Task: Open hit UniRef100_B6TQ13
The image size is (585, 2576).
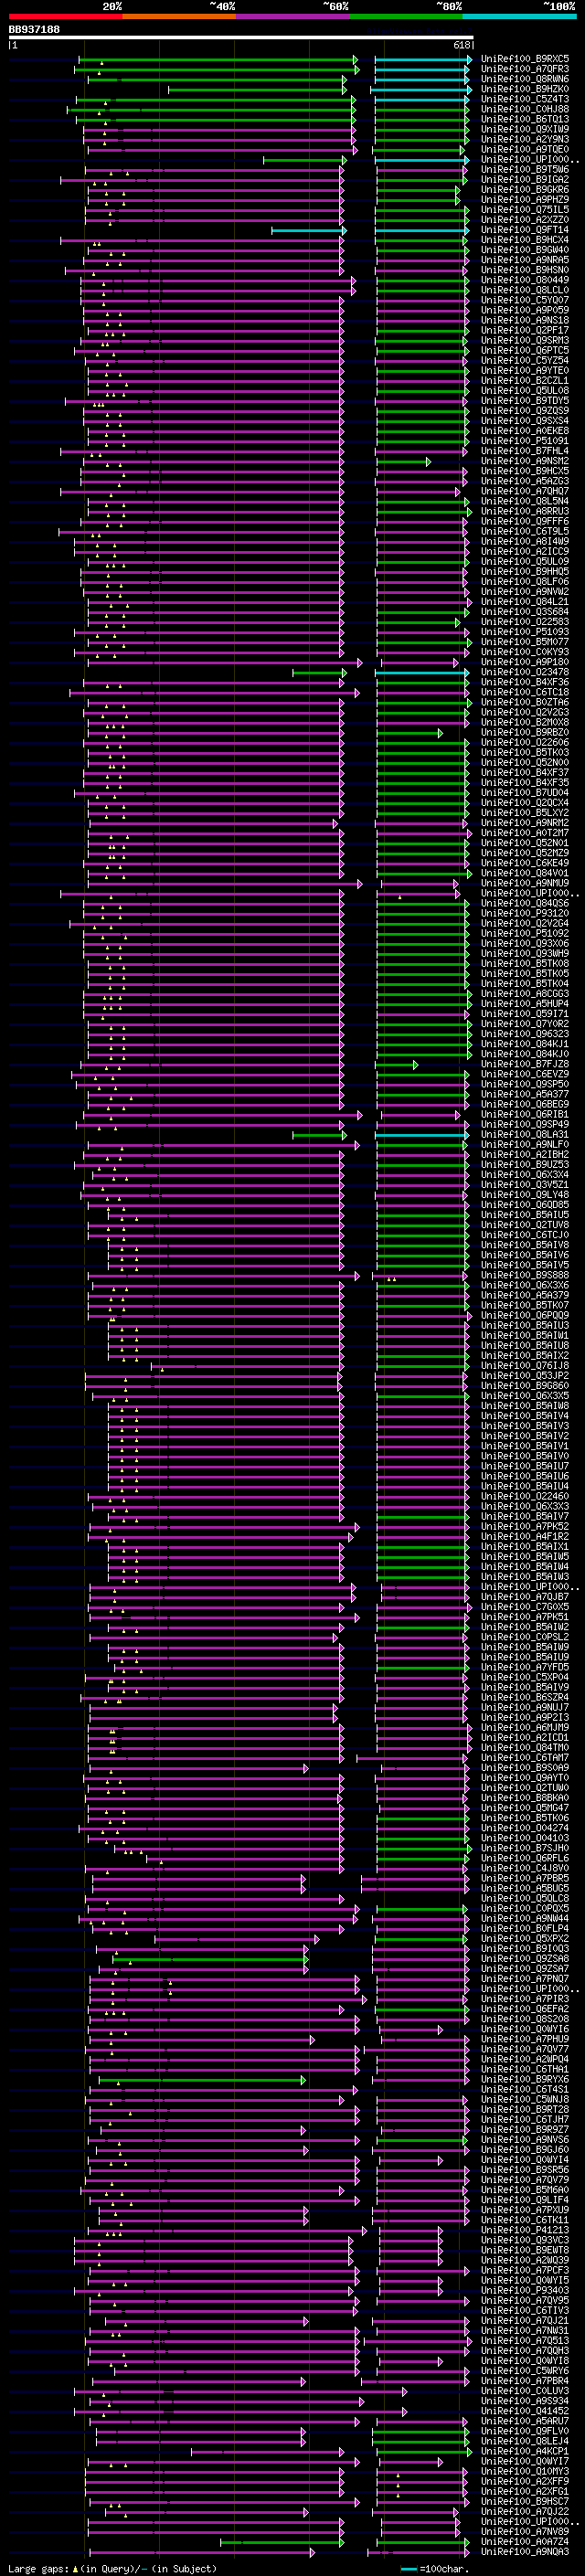Action: click(525, 119)
